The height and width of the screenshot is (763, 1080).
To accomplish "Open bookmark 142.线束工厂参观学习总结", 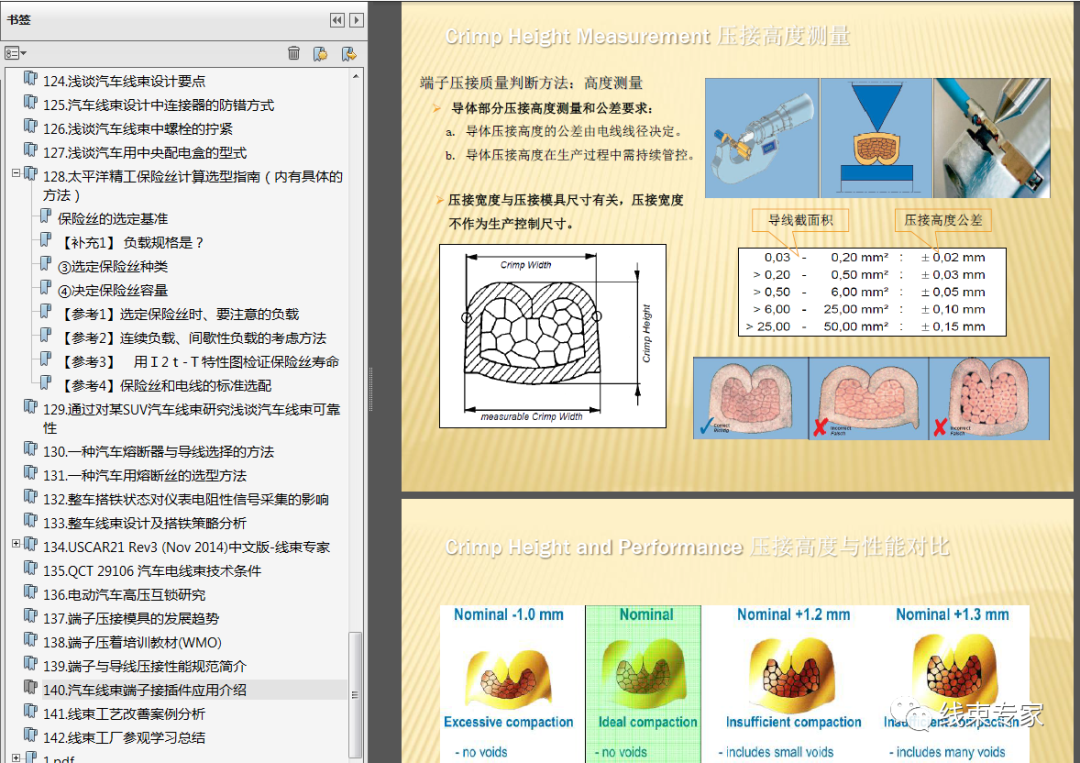I will pos(124,738).
